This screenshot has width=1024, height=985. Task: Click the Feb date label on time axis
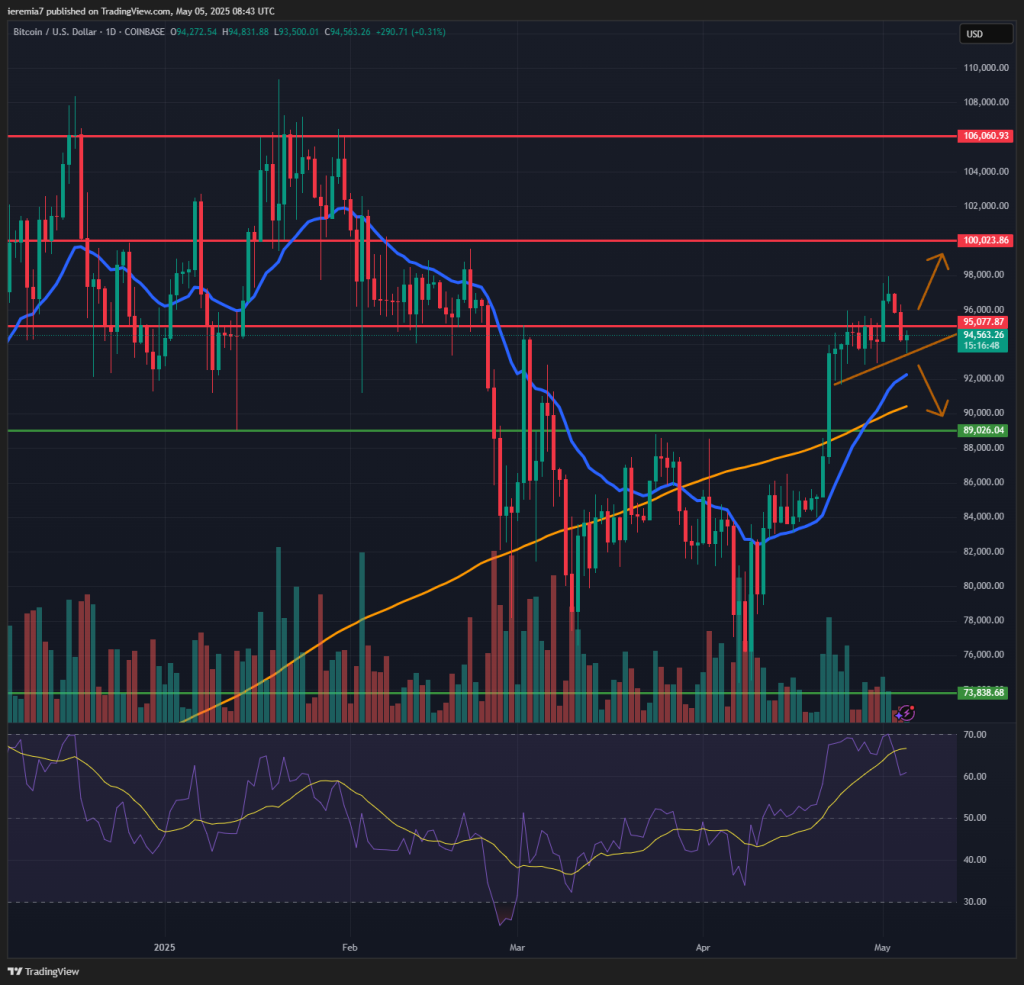click(x=350, y=947)
